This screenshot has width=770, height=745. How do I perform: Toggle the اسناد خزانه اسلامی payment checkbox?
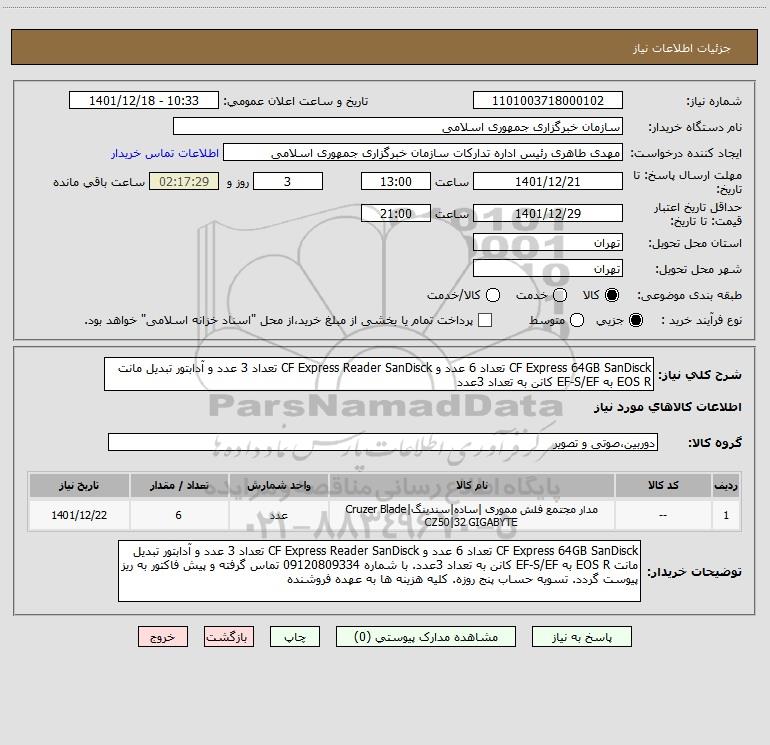click(x=485, y=320)
